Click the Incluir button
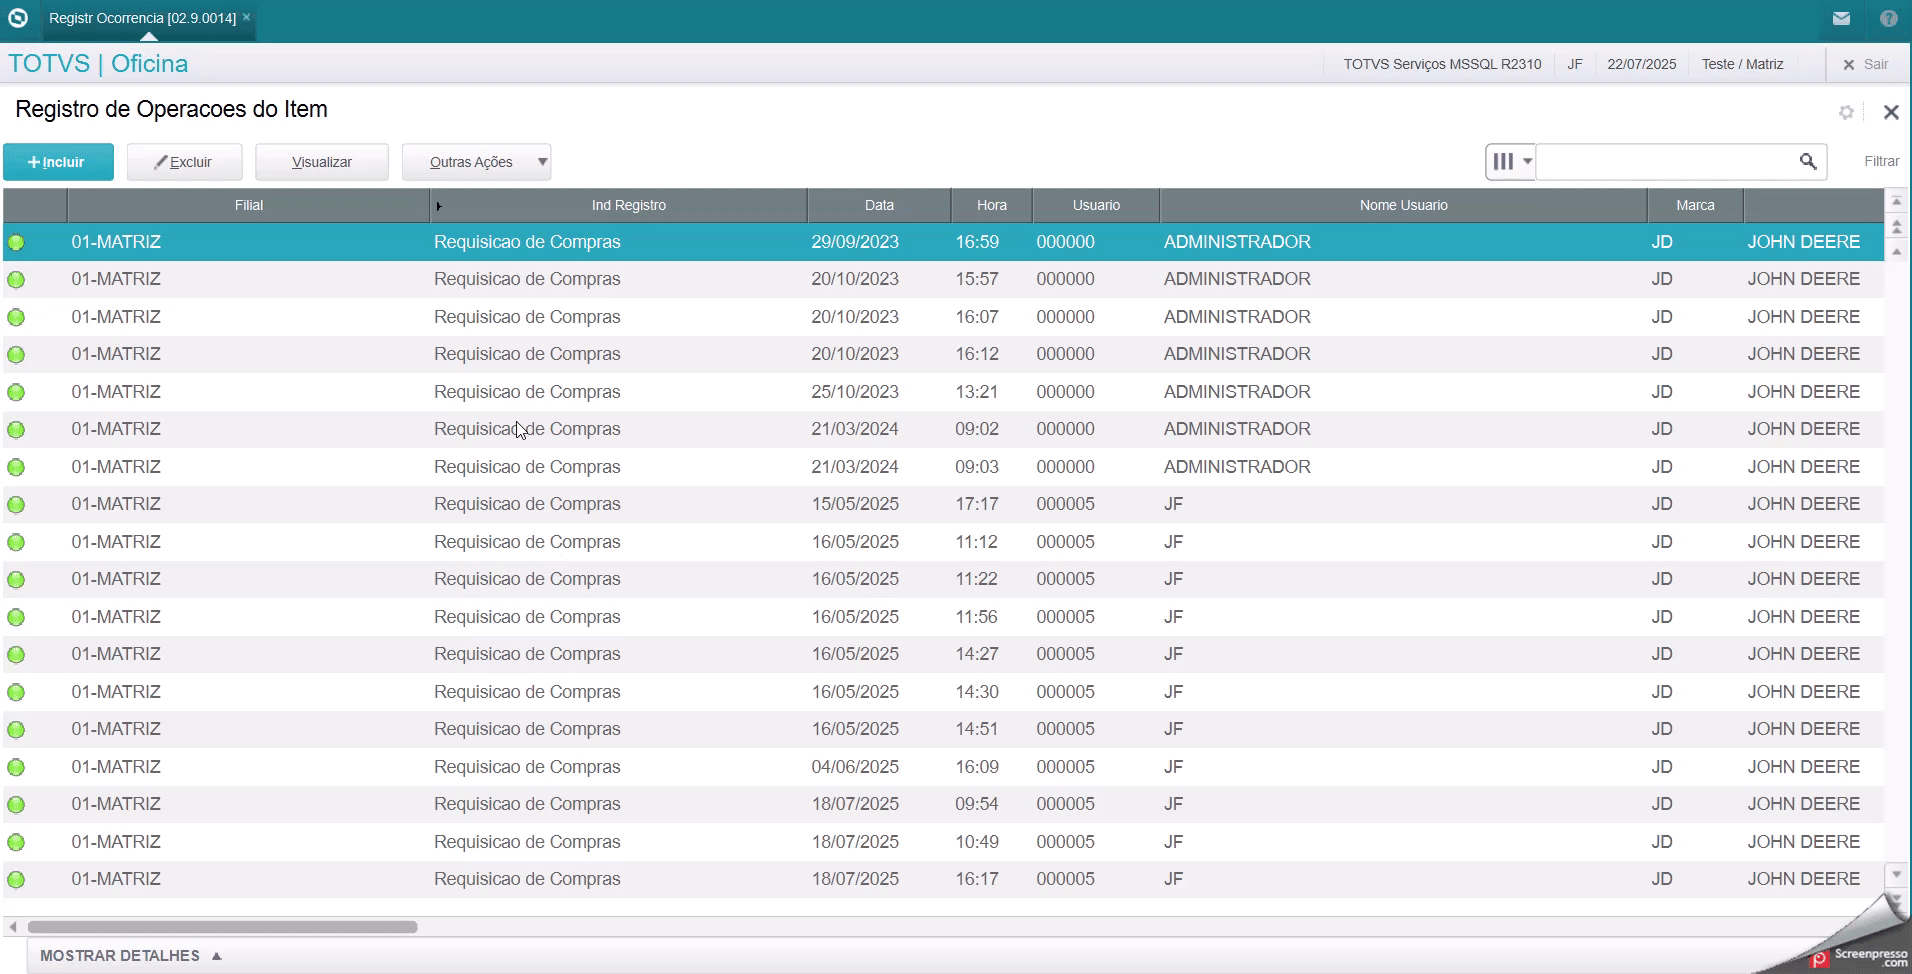The image size is (1912, 974). (x=58, y=162)
